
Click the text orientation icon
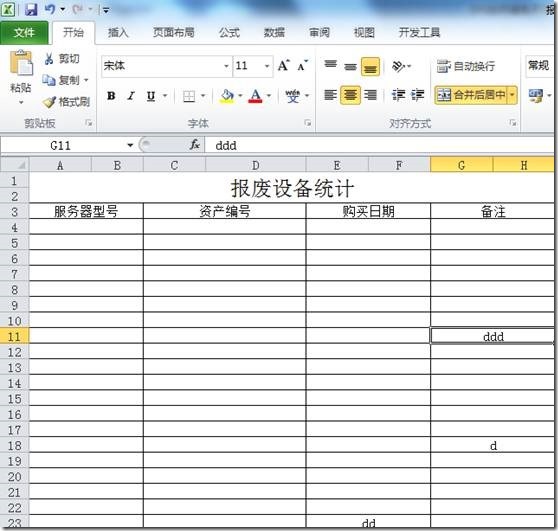398,66
